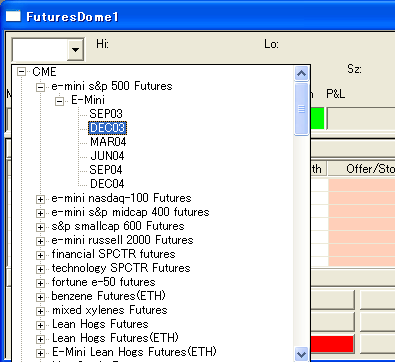Click the P&L value field

(x=361, y=118)
